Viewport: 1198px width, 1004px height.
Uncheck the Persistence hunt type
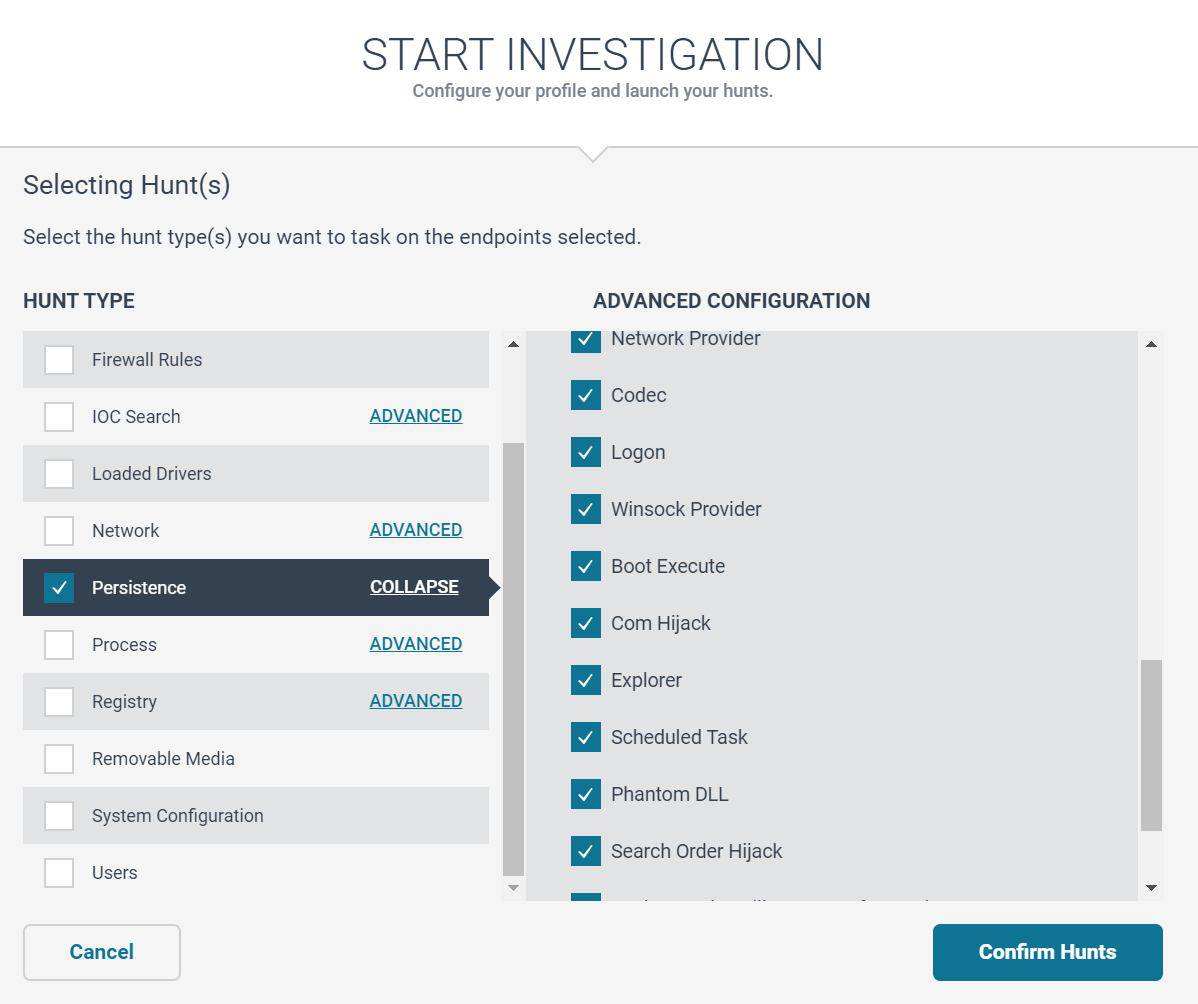tap(59, 588)
